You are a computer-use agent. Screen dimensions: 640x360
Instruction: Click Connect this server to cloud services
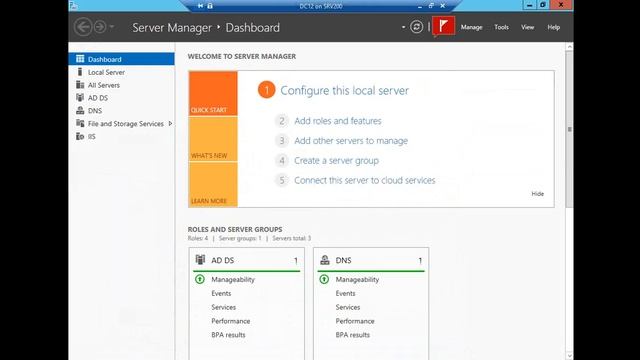(x=364, y=180)
